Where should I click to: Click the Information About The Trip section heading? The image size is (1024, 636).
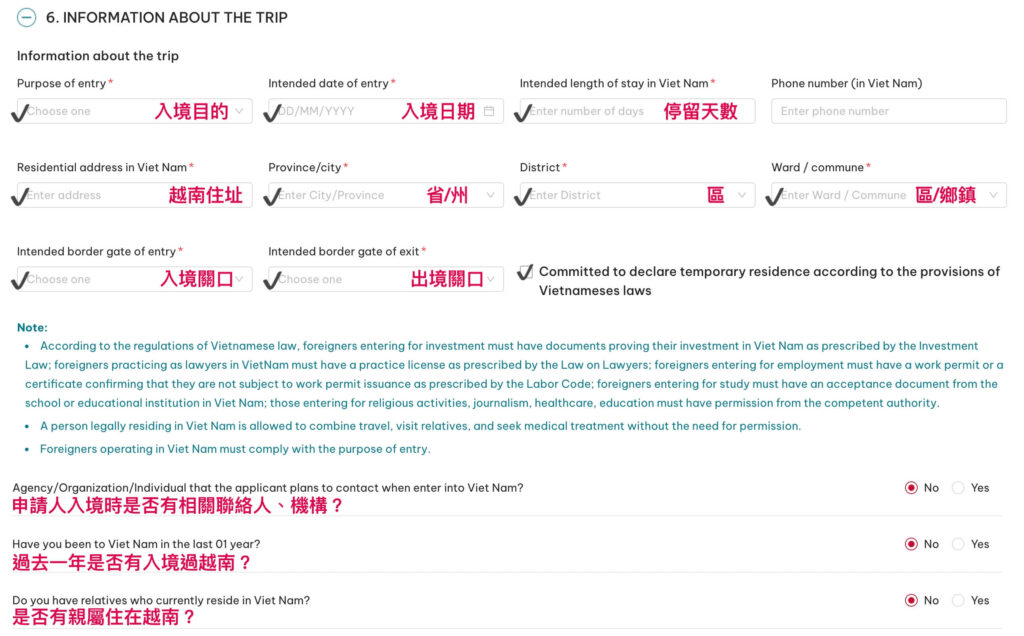tap(167, 17)
